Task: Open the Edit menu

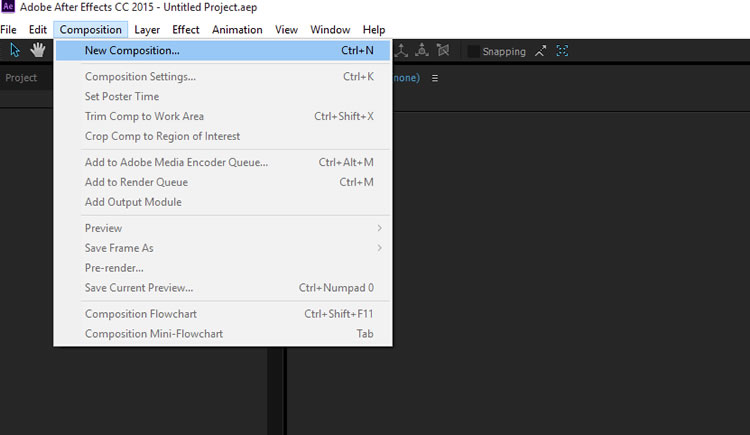Action: click(38, 30)
